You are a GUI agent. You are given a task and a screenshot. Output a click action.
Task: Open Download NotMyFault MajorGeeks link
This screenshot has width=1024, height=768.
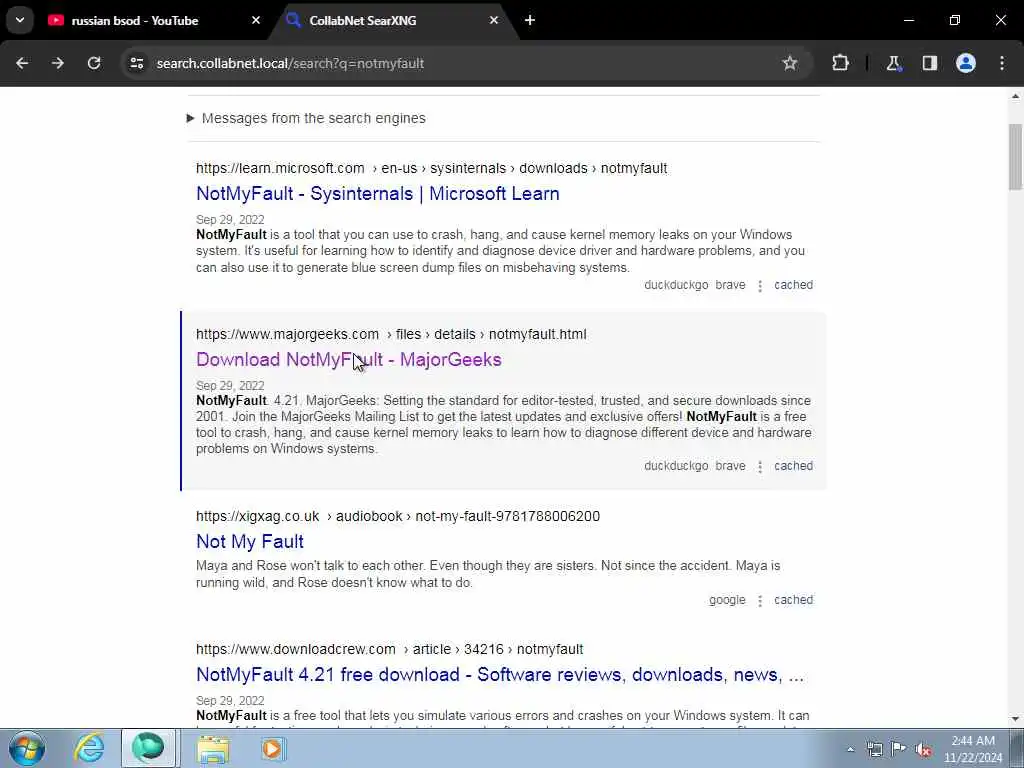click(x=349, y=360)
